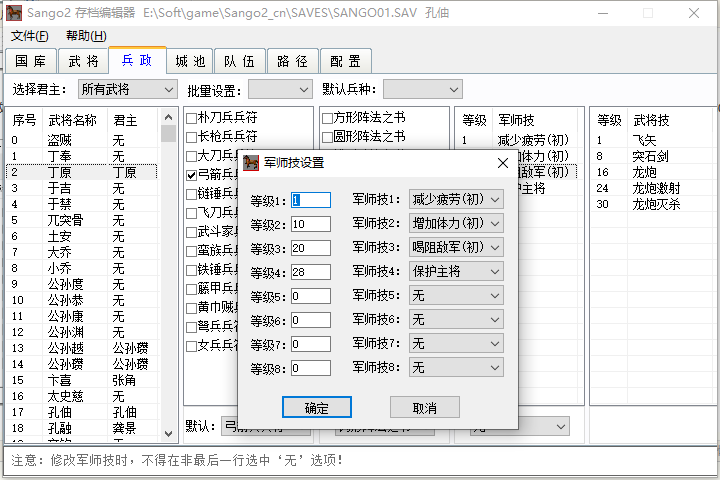The image size is (720, 480).
Task: Toggle the 长枪兵兵符 checkbox
Action: pyautogui.click(x=191, y=137)
